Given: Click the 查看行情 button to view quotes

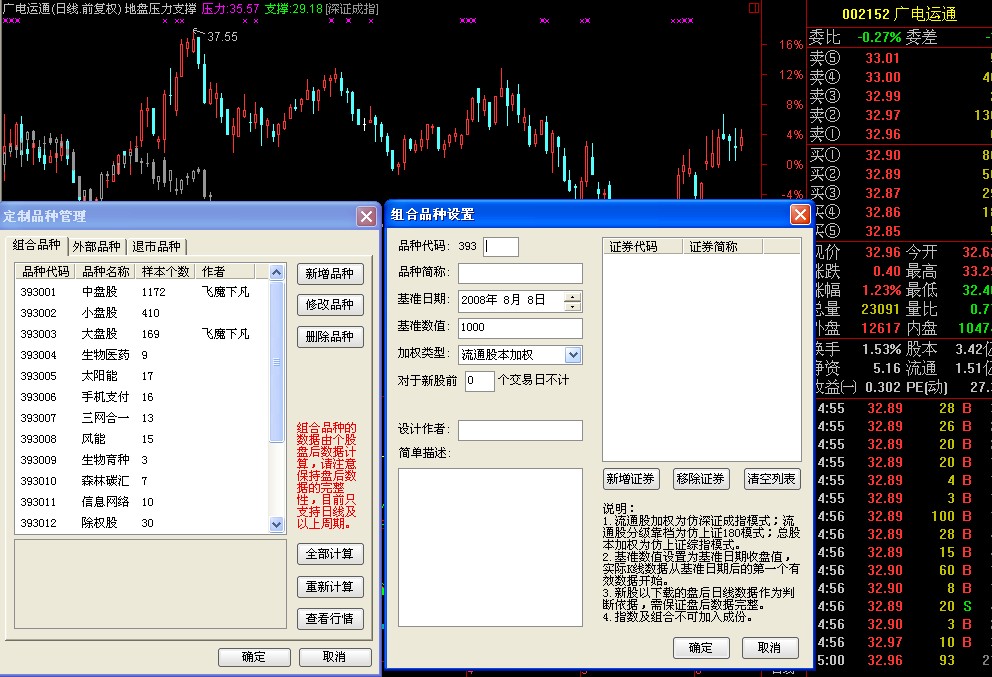Looking at the screenshot, I should (330, 620).
